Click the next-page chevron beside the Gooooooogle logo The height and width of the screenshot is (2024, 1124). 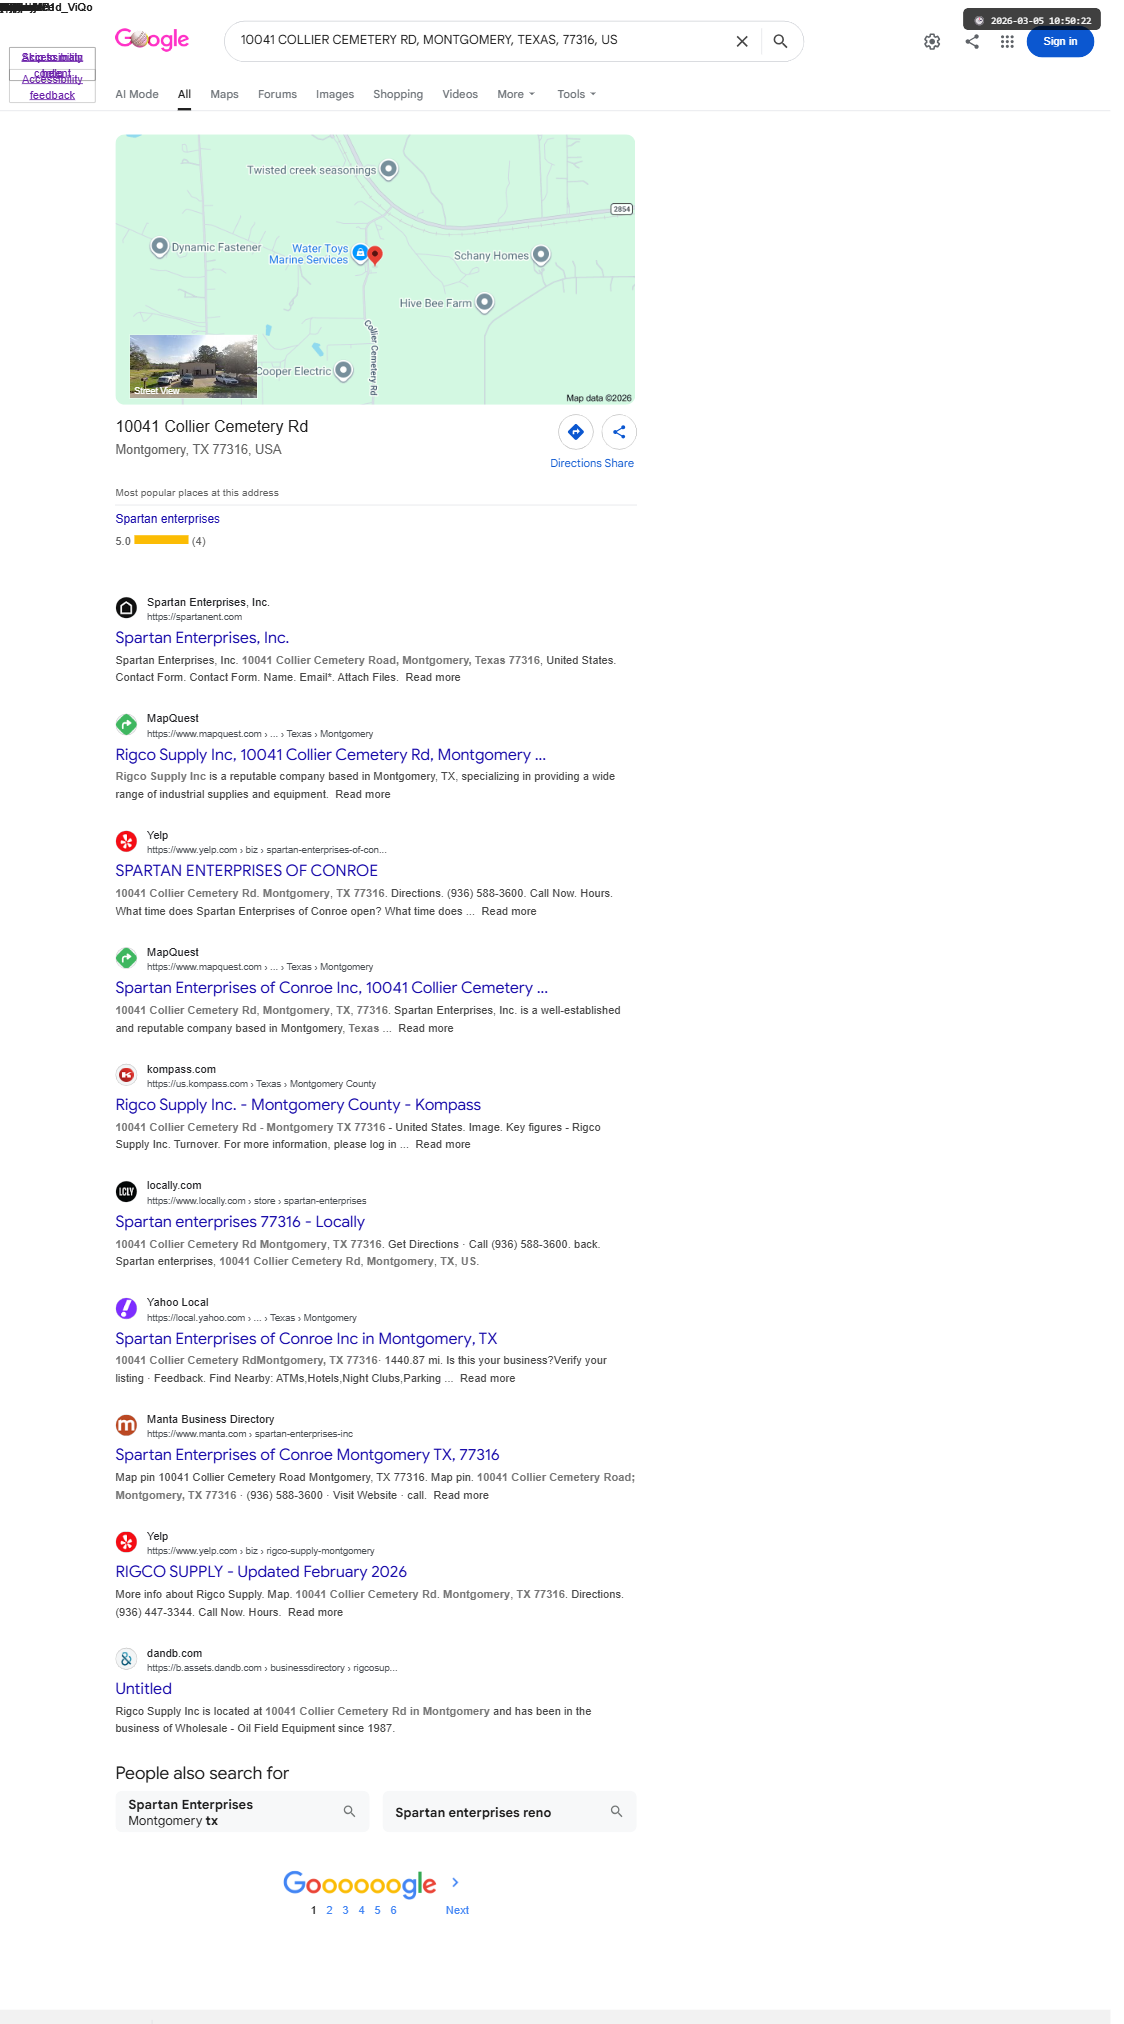(x=456, y=1882)
